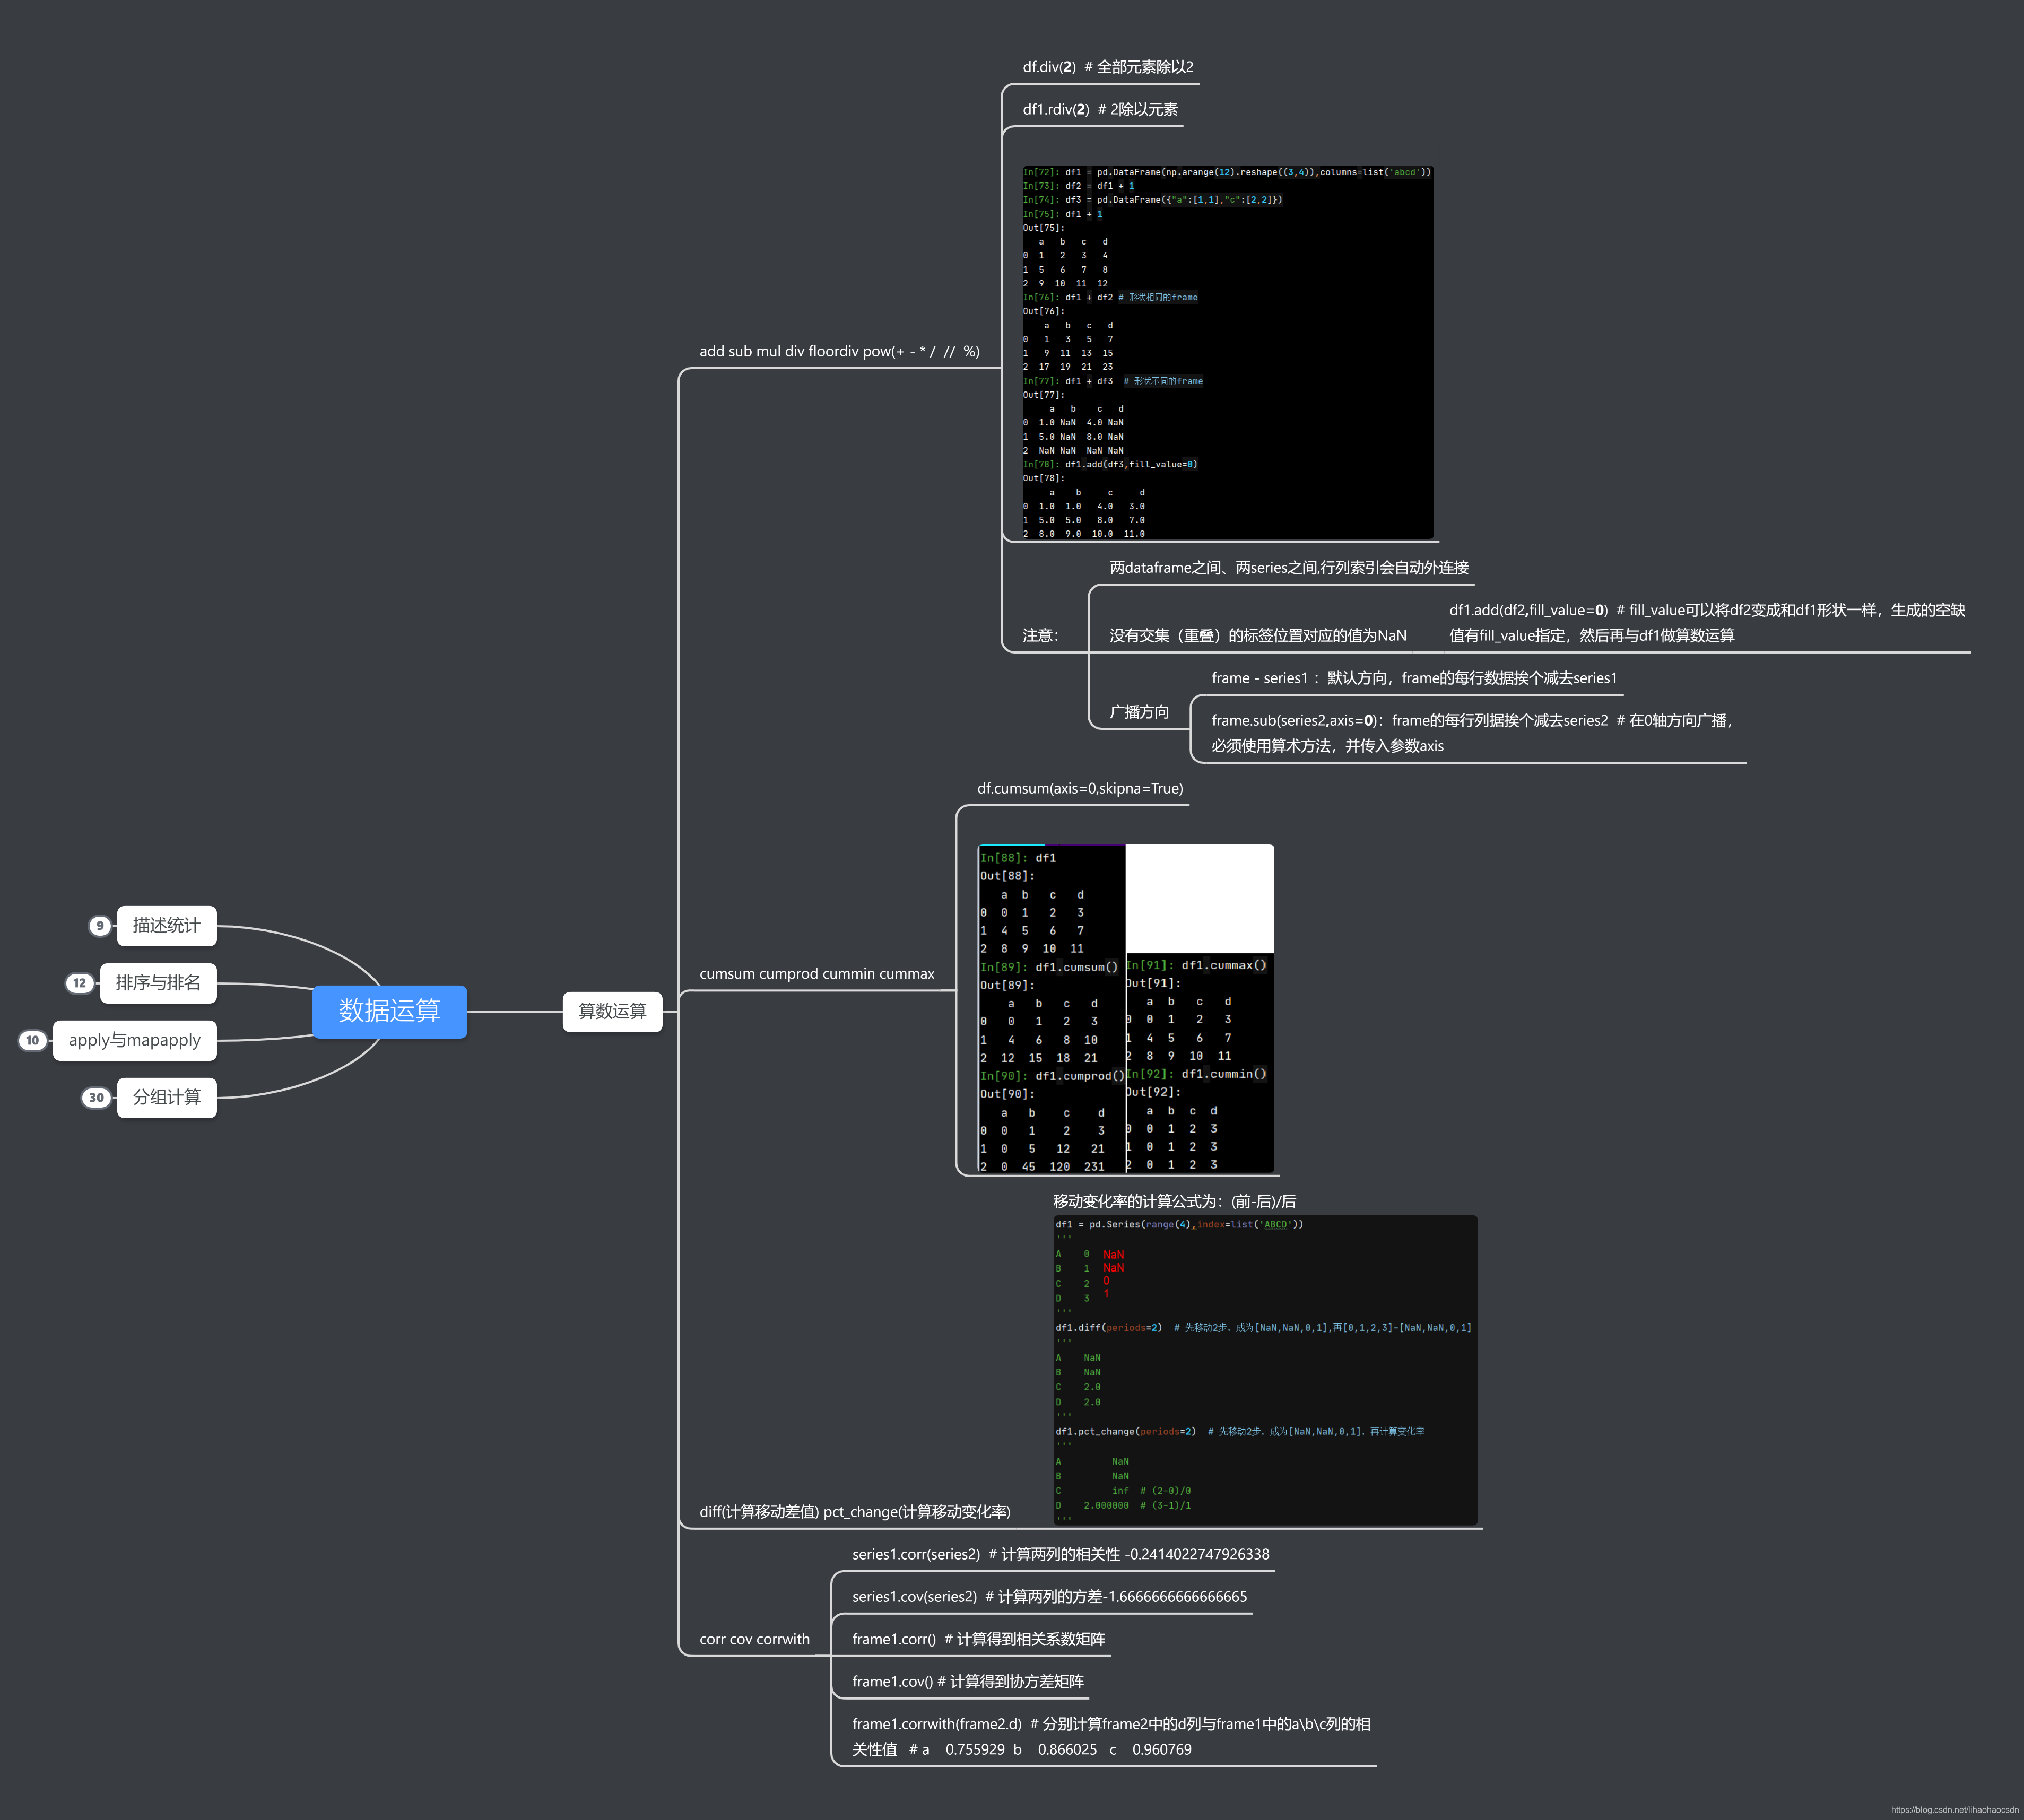Click the 注意： node
The height and width of the screenshot is (1820, 2024).
coord(1040,635)
